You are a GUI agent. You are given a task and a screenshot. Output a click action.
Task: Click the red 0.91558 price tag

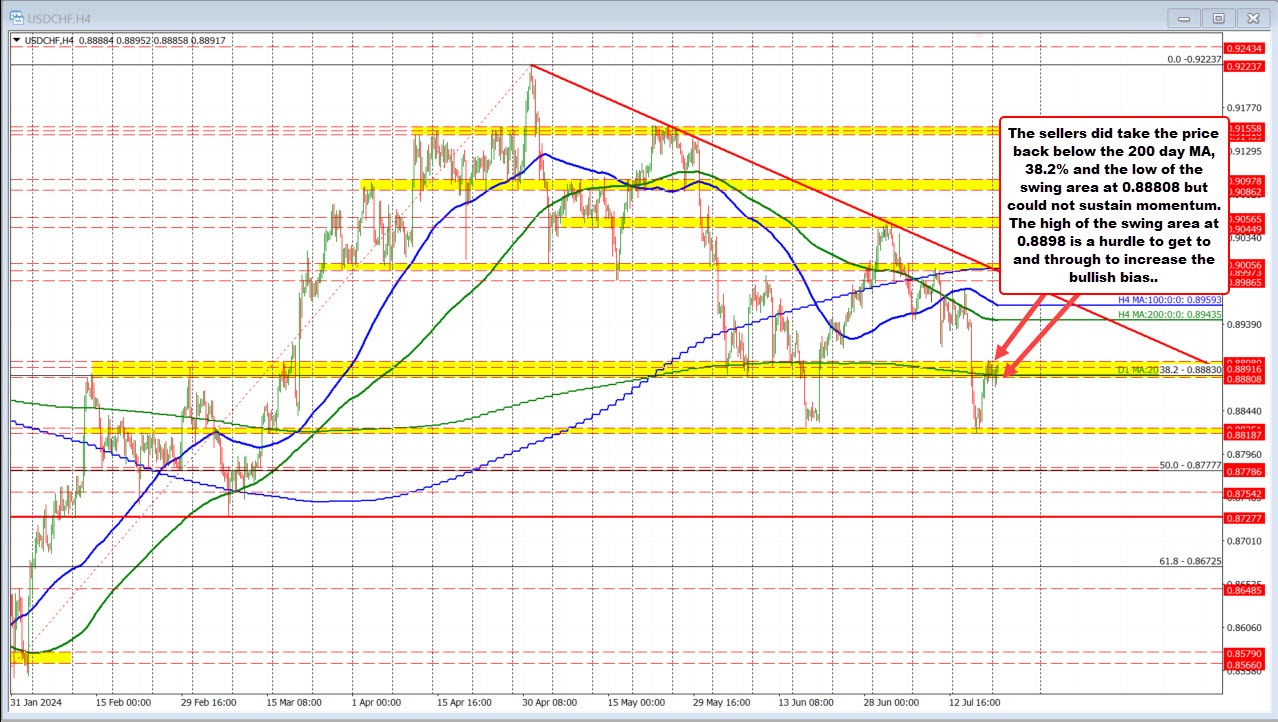[x=1249, y=130]
